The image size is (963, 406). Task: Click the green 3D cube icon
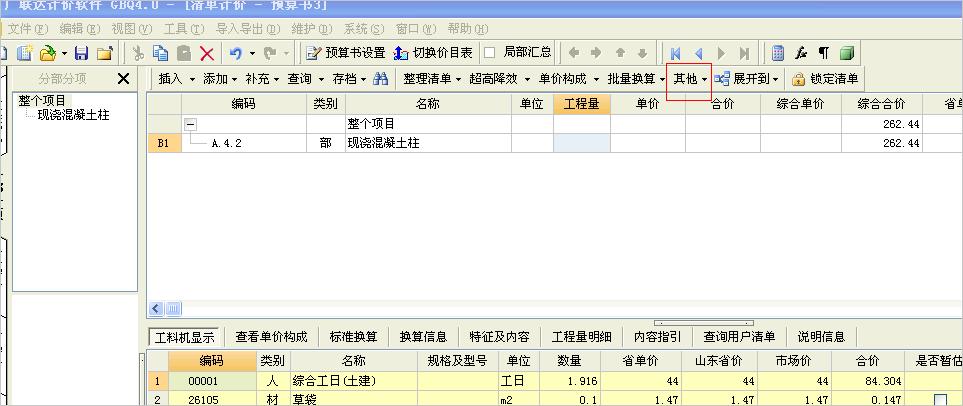coord(847,53)
